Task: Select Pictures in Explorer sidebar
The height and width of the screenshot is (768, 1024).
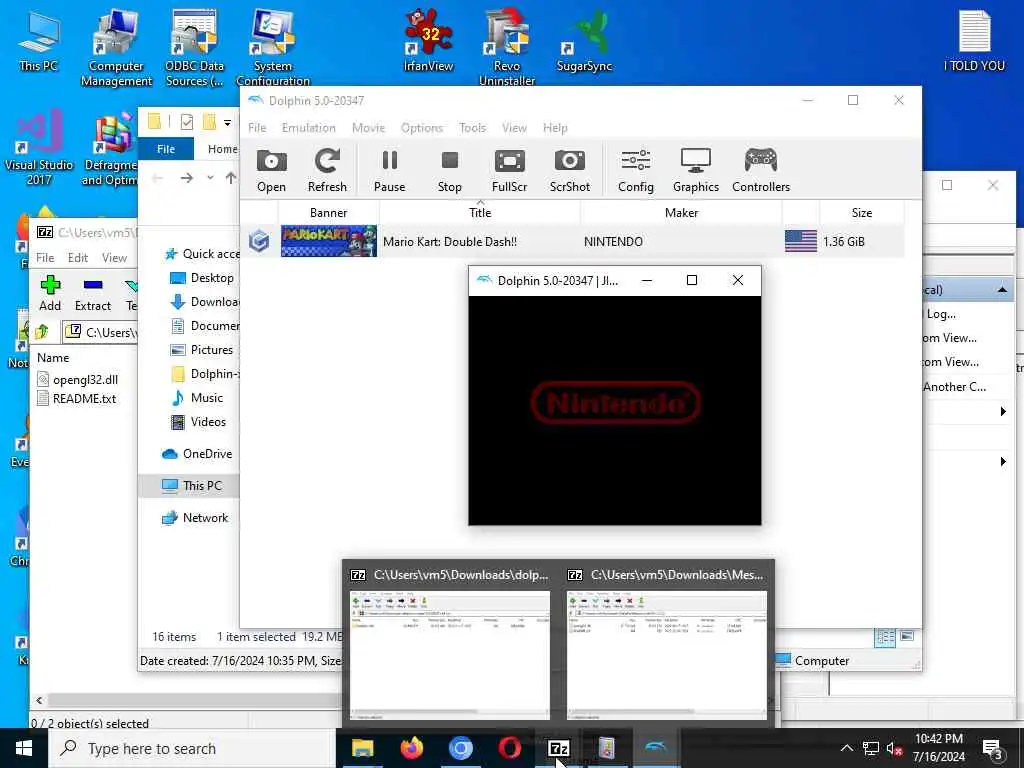Action: click(x=202, y=350)
